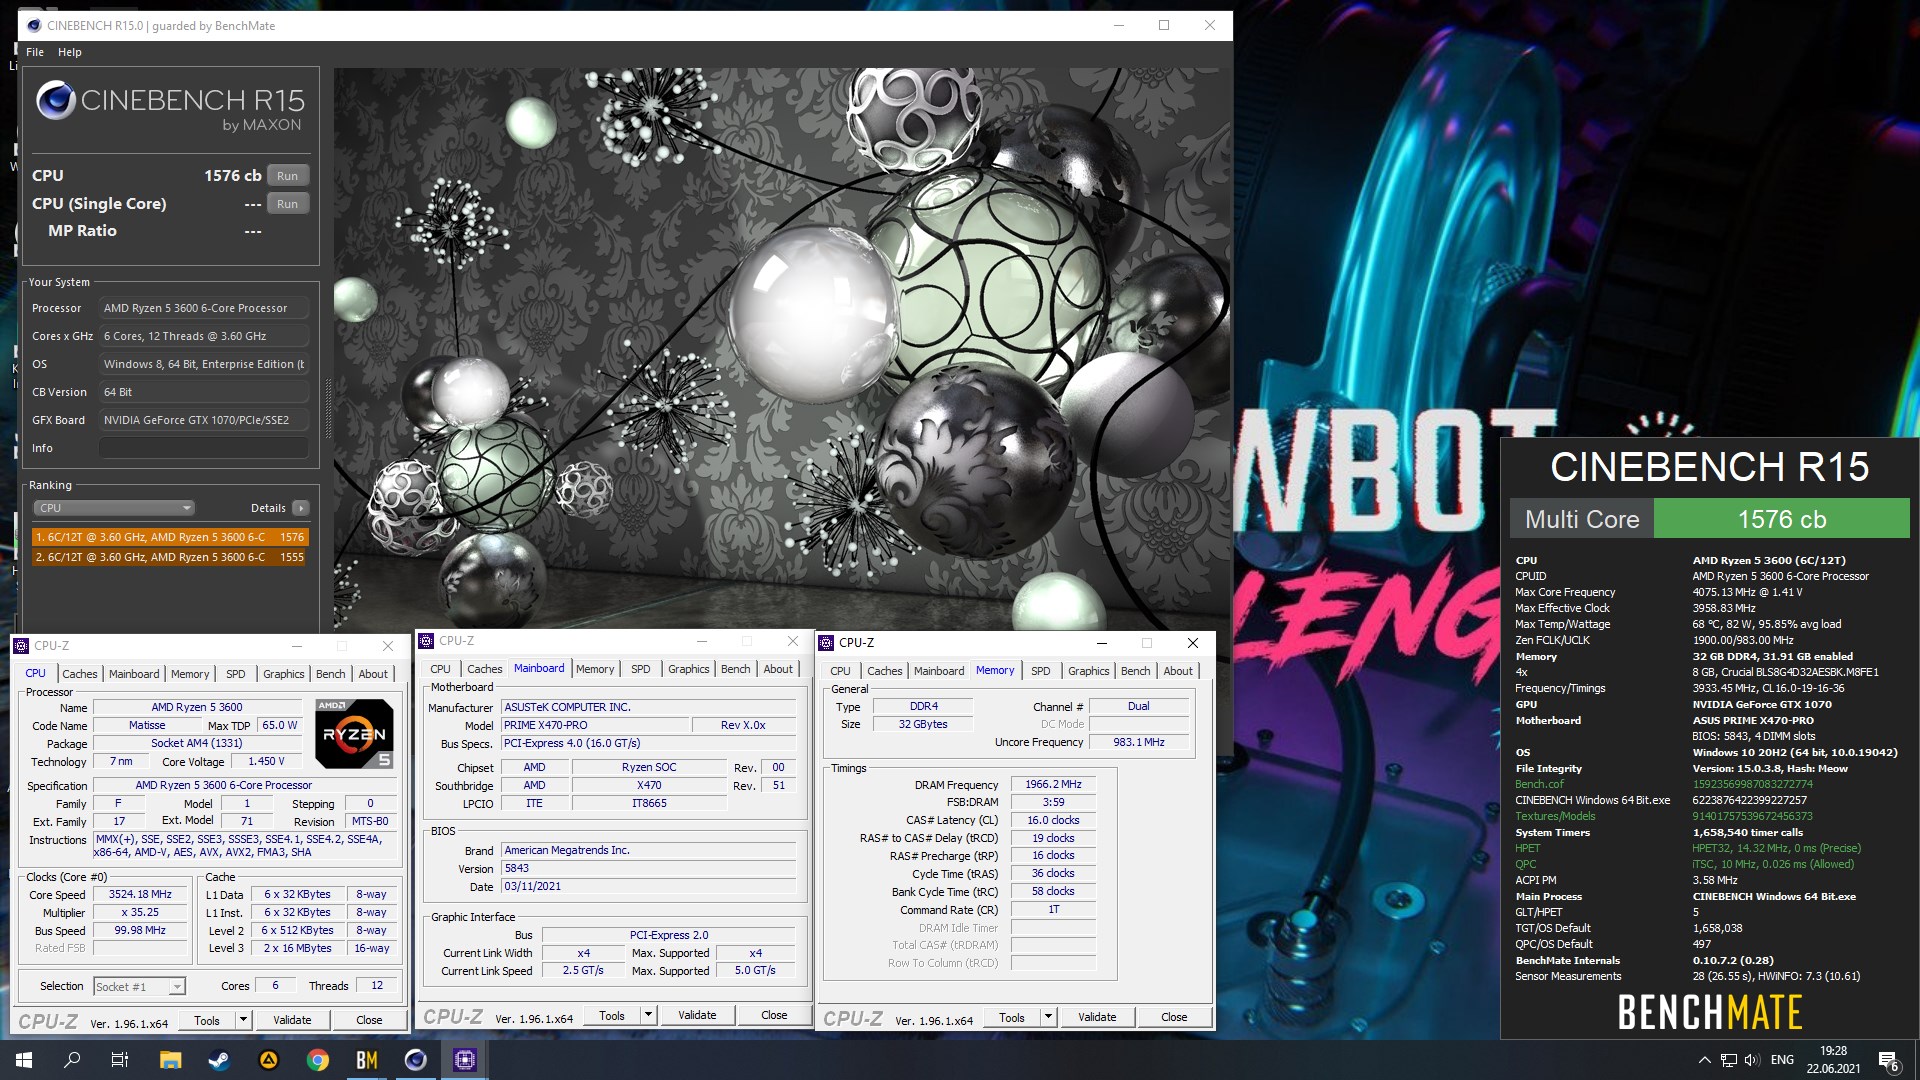1920x1080 pixels.
Task: Open SPD tab in left CPU-Z window
Action: pyautogui.click(x=236, y=674)
